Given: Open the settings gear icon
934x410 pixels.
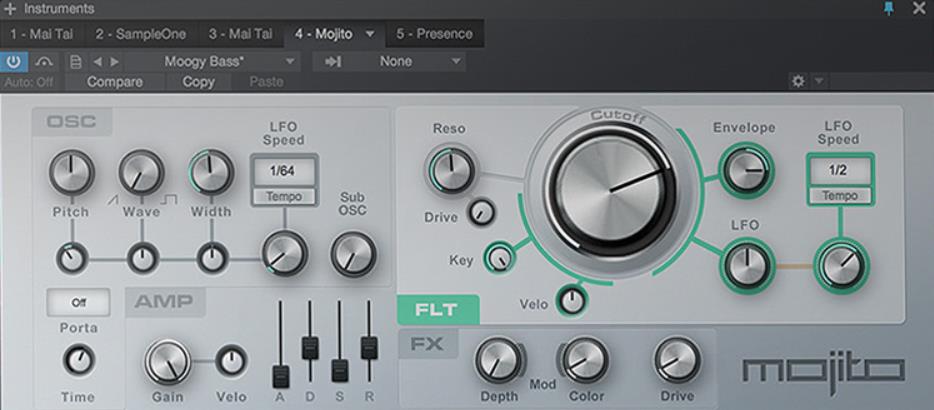Looking at the screenshot, I should [798, 82].
